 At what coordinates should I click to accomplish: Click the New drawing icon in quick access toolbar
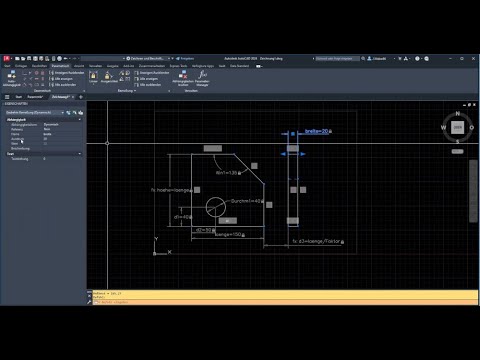pos(17,58)
